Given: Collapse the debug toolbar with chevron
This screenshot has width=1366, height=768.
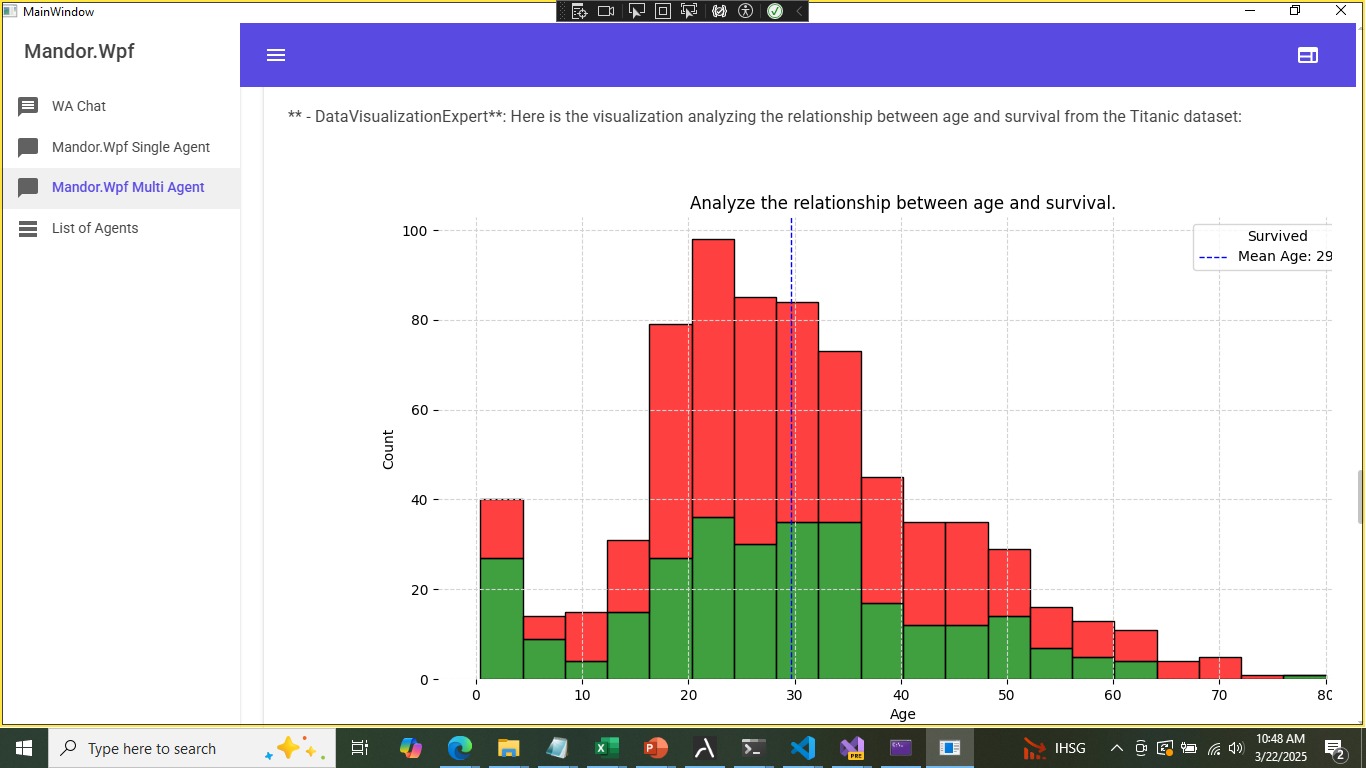Looking at the screenshot, I should [x=798, y=11].
